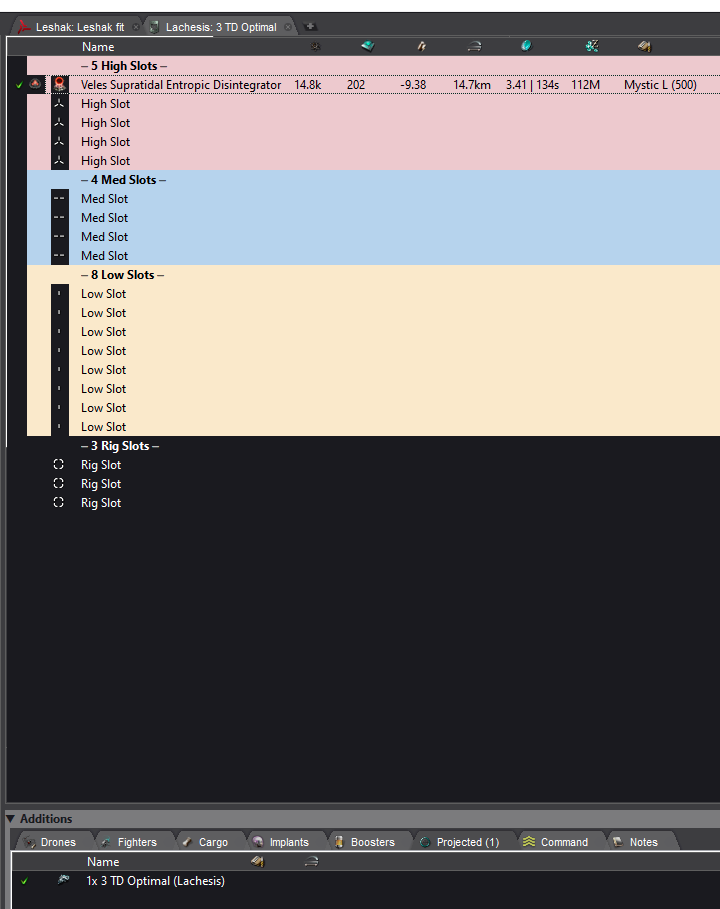Click the 8 Low Slots section header
Screen dimensions: 720x909
tap(122, 275)
